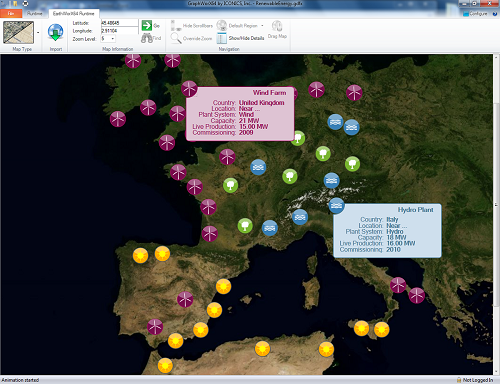This screenshot has height=384, width=500.
Task: Open the File tab
Action: pos(11,14)
